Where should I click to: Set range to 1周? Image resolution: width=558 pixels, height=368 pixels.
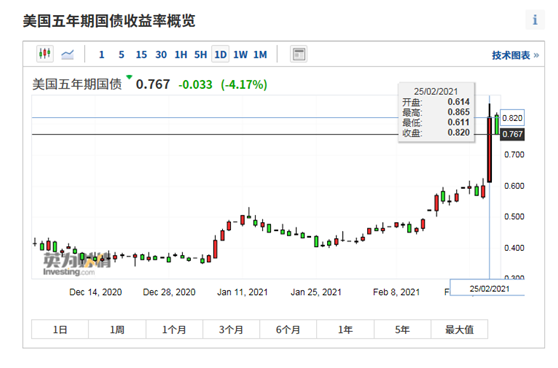point(117,330)
